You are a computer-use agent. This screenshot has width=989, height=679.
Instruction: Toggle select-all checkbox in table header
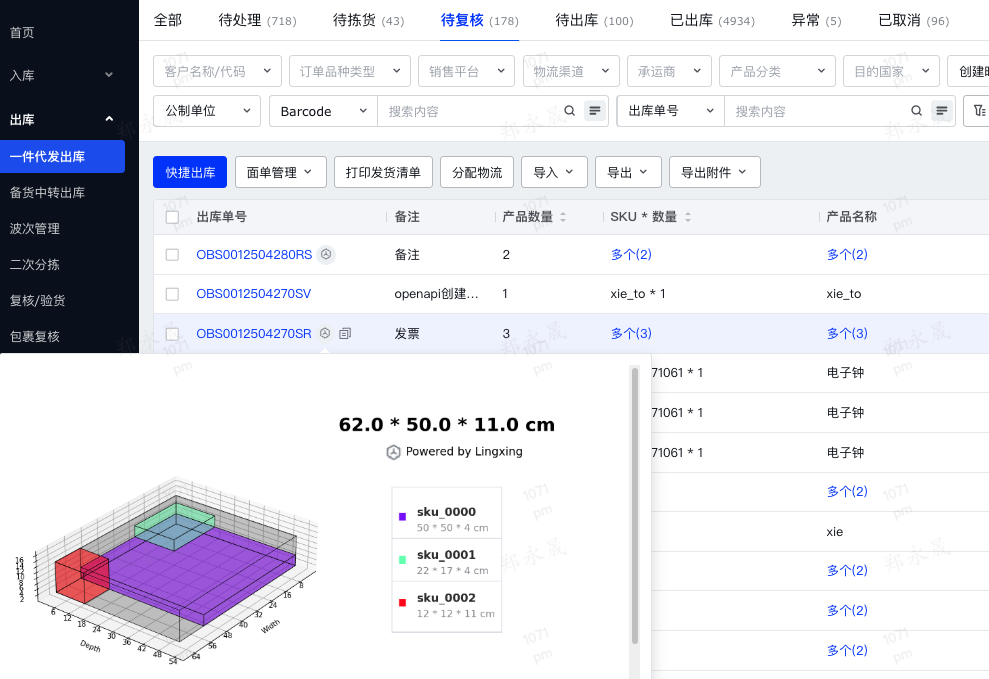[x=172, y=217]
